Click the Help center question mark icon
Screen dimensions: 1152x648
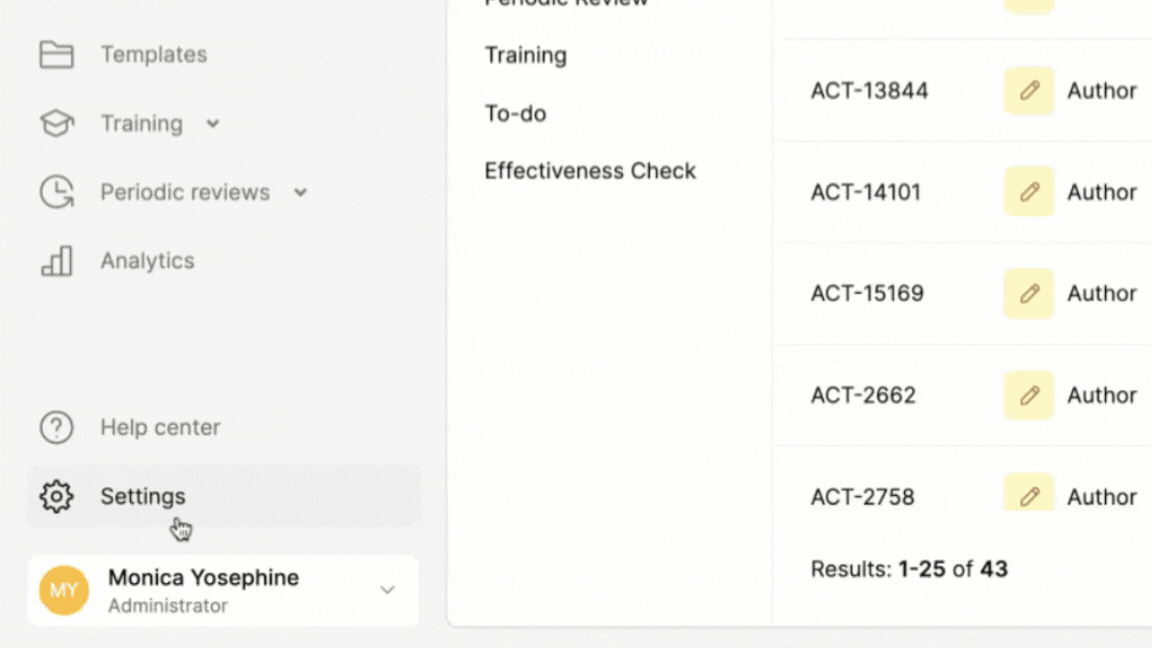click(x=57, y=427)
